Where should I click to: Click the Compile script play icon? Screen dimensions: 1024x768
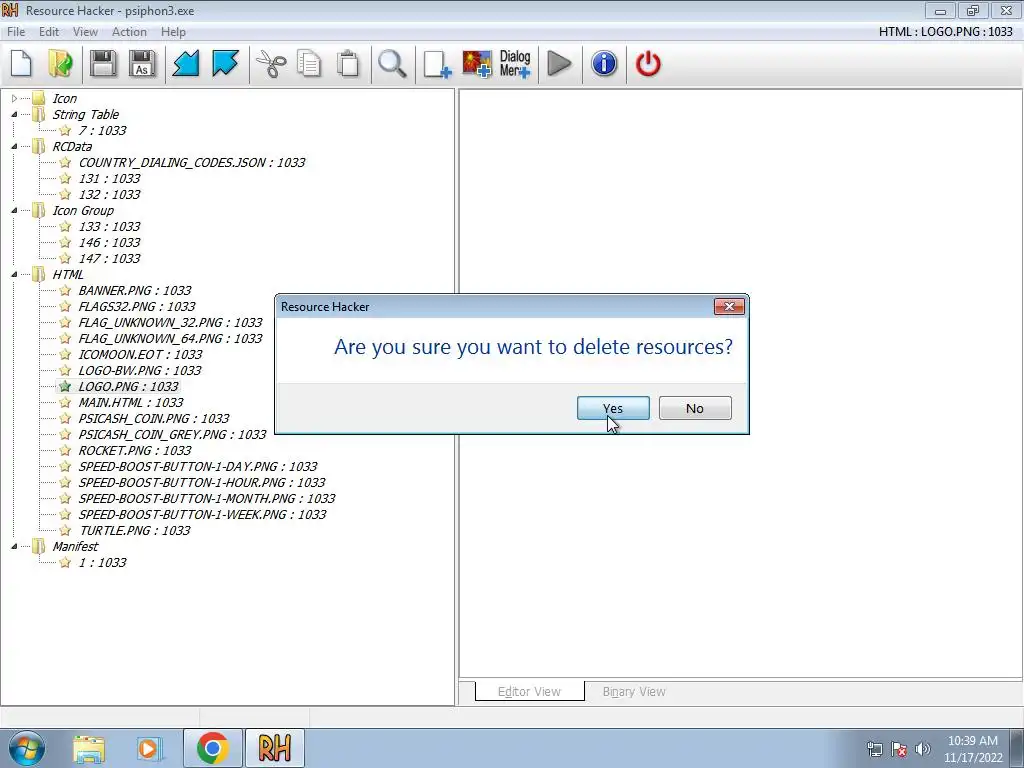559,64
